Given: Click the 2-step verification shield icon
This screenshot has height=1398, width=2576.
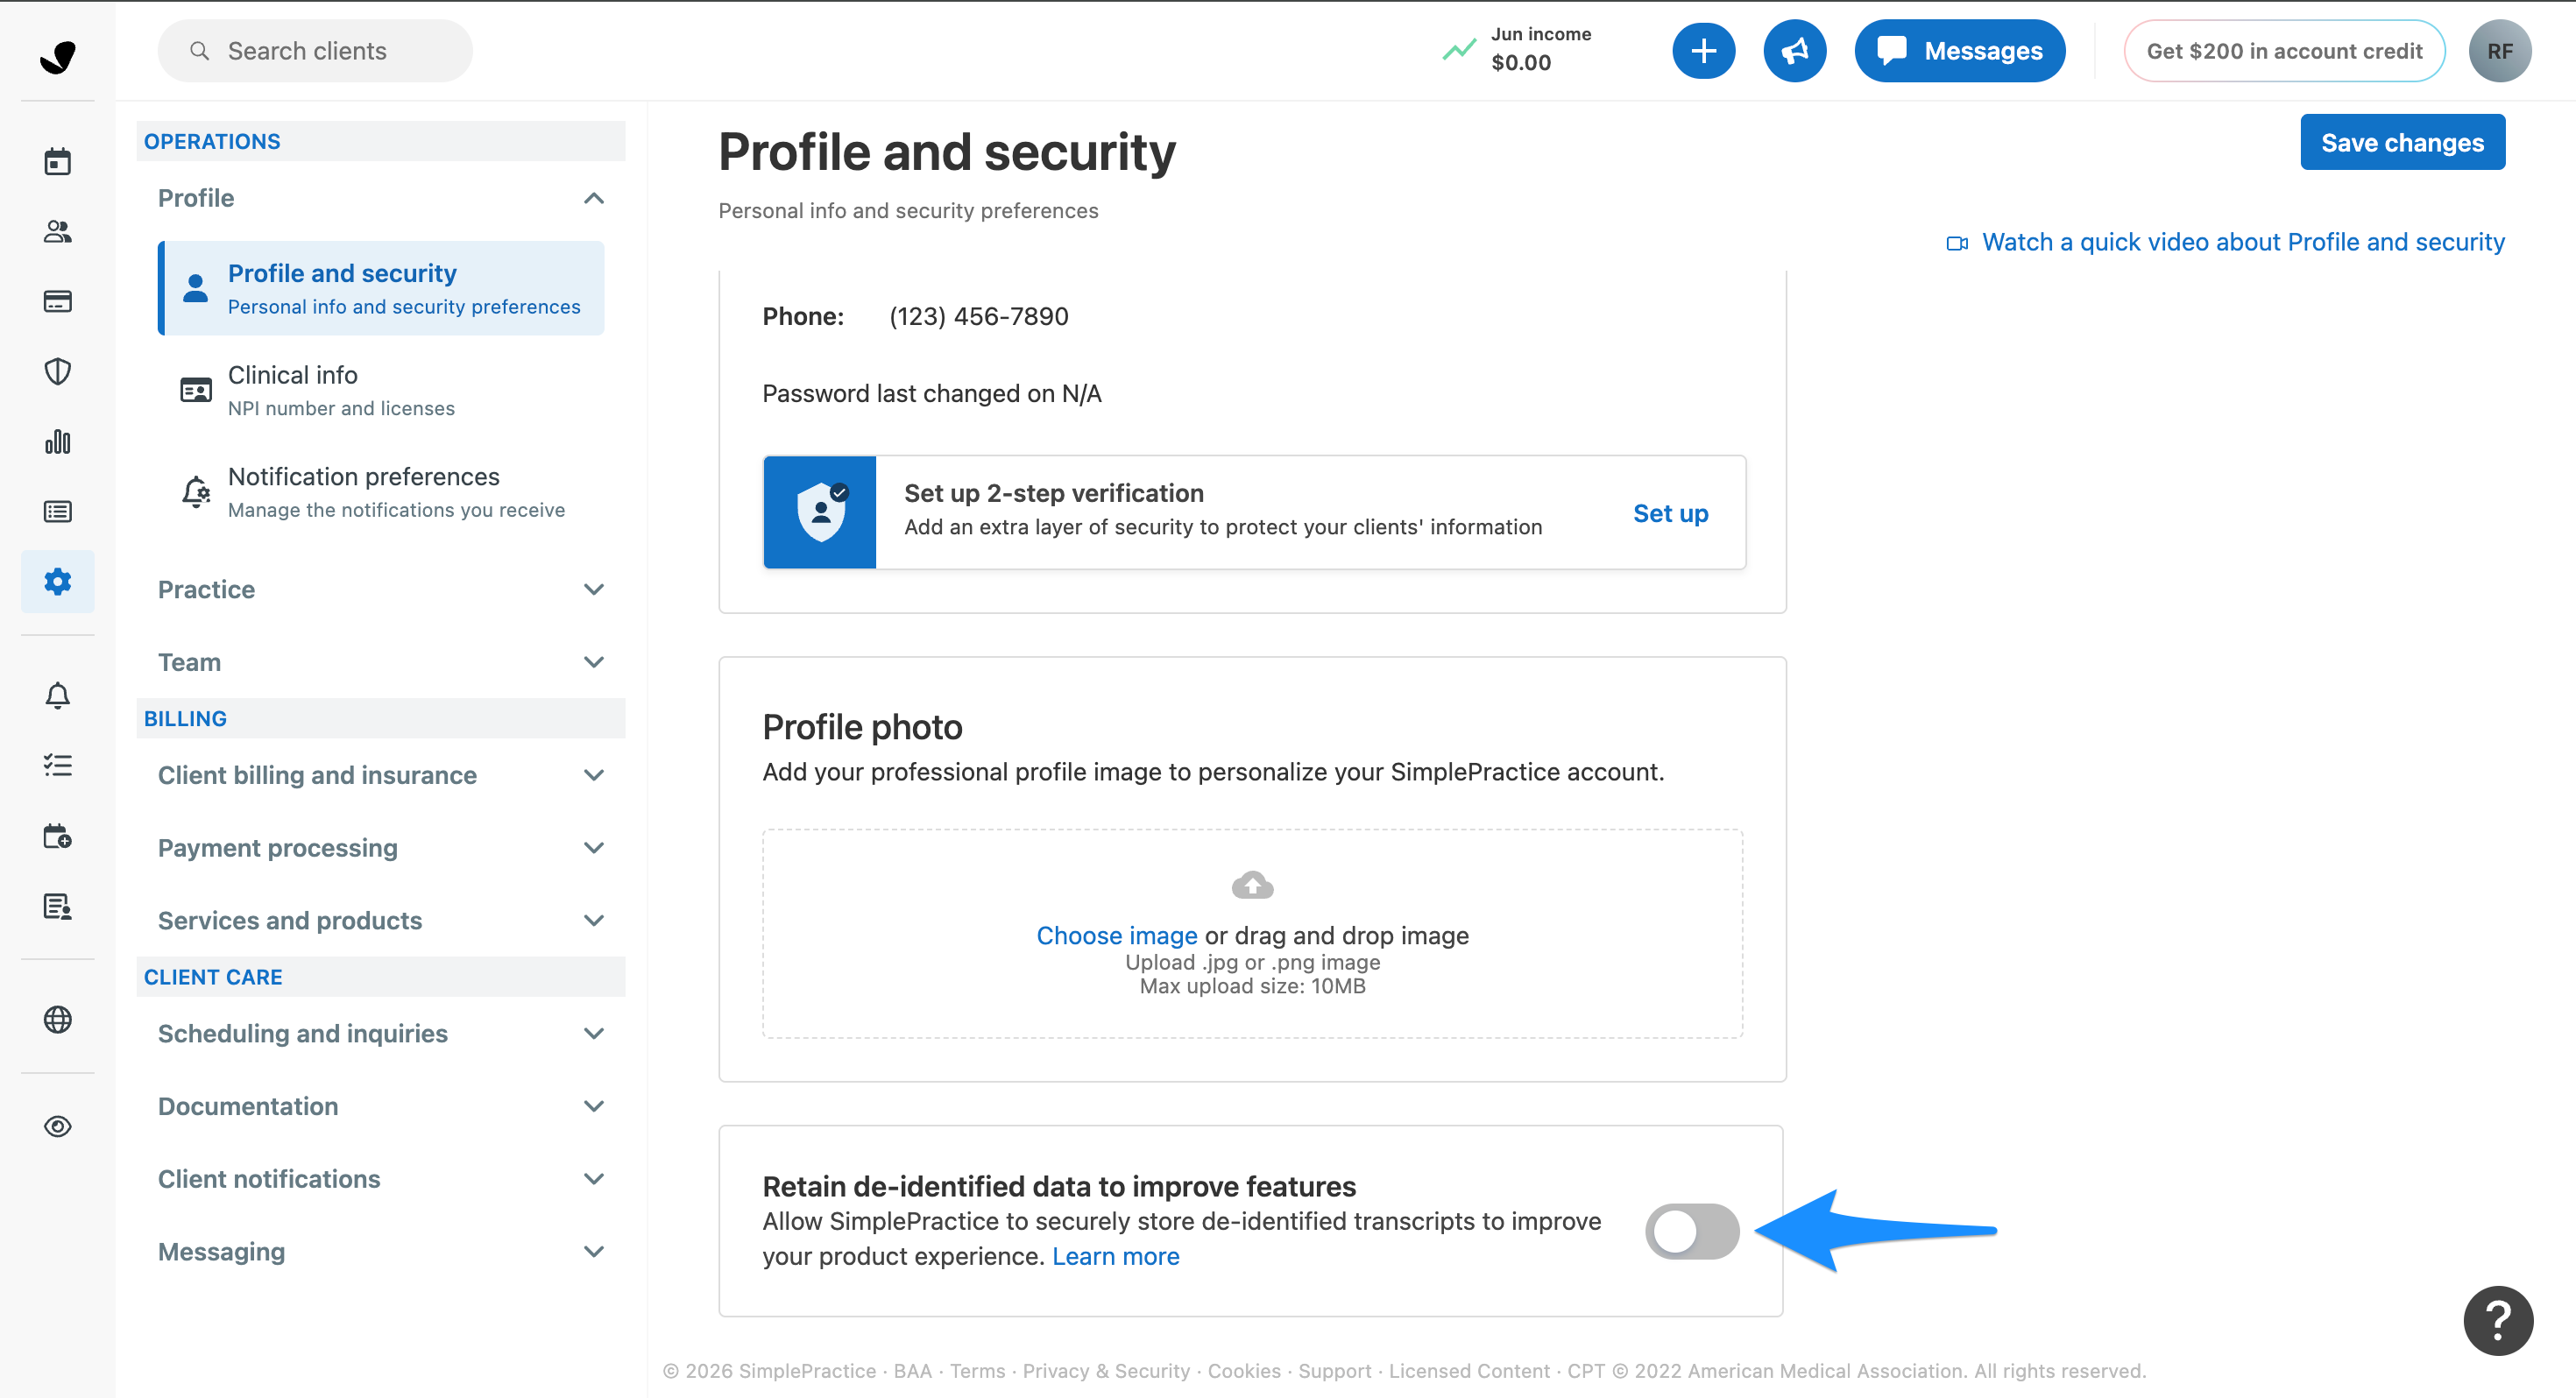Looking at the screenshot, I should click(820, 512).
